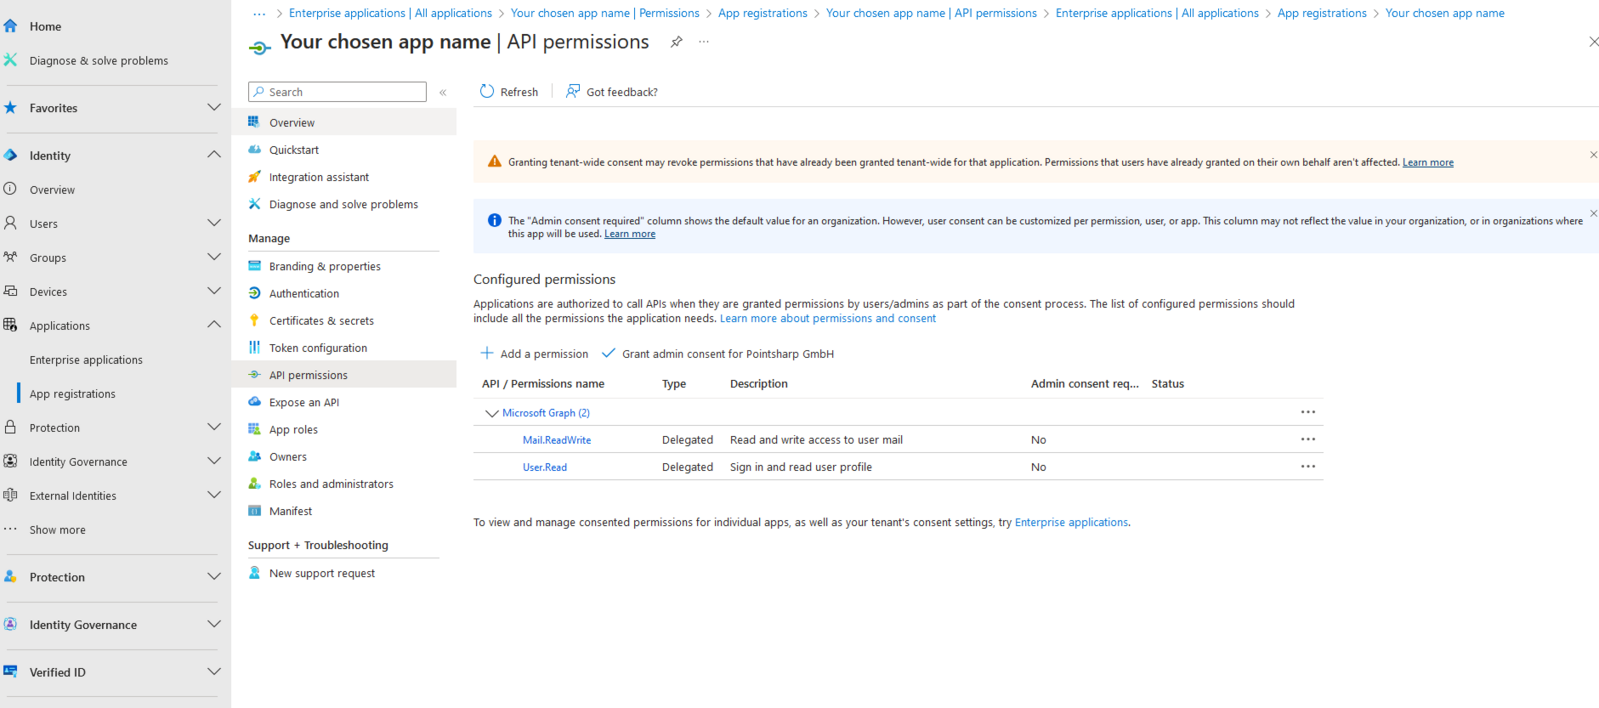
Task: Click the Refresh icon in toolbar
Action: point(487,91)
